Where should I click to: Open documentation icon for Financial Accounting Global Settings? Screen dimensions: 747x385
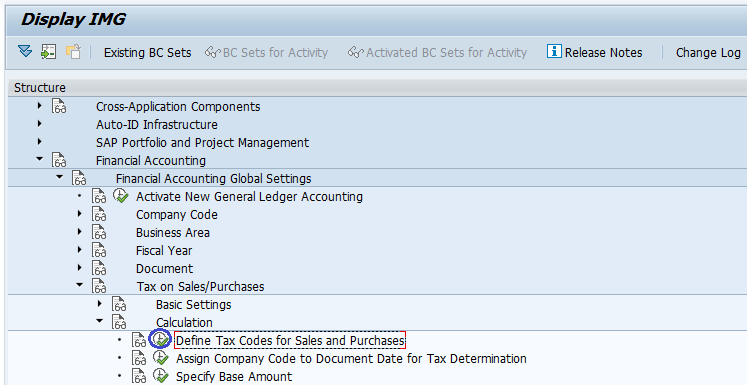[x=79, y=178]
